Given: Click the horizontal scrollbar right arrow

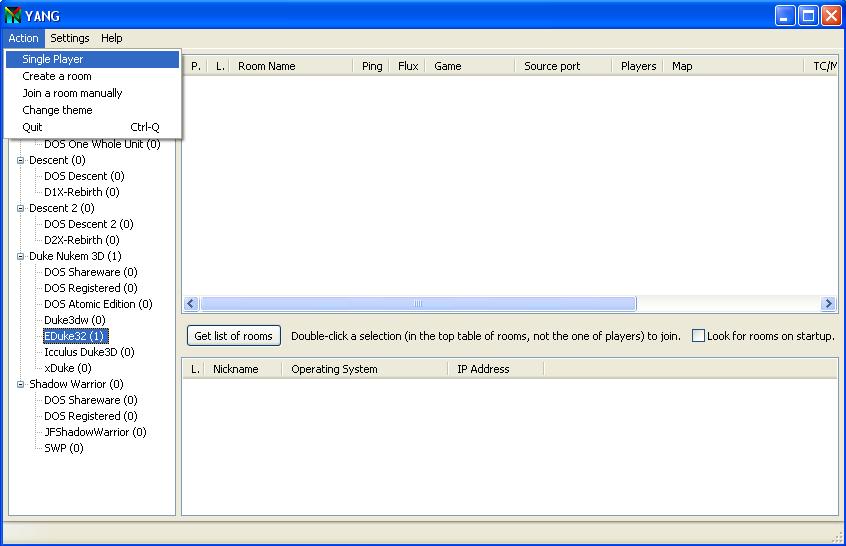Looking at the screenshot, I should (828, 304).
